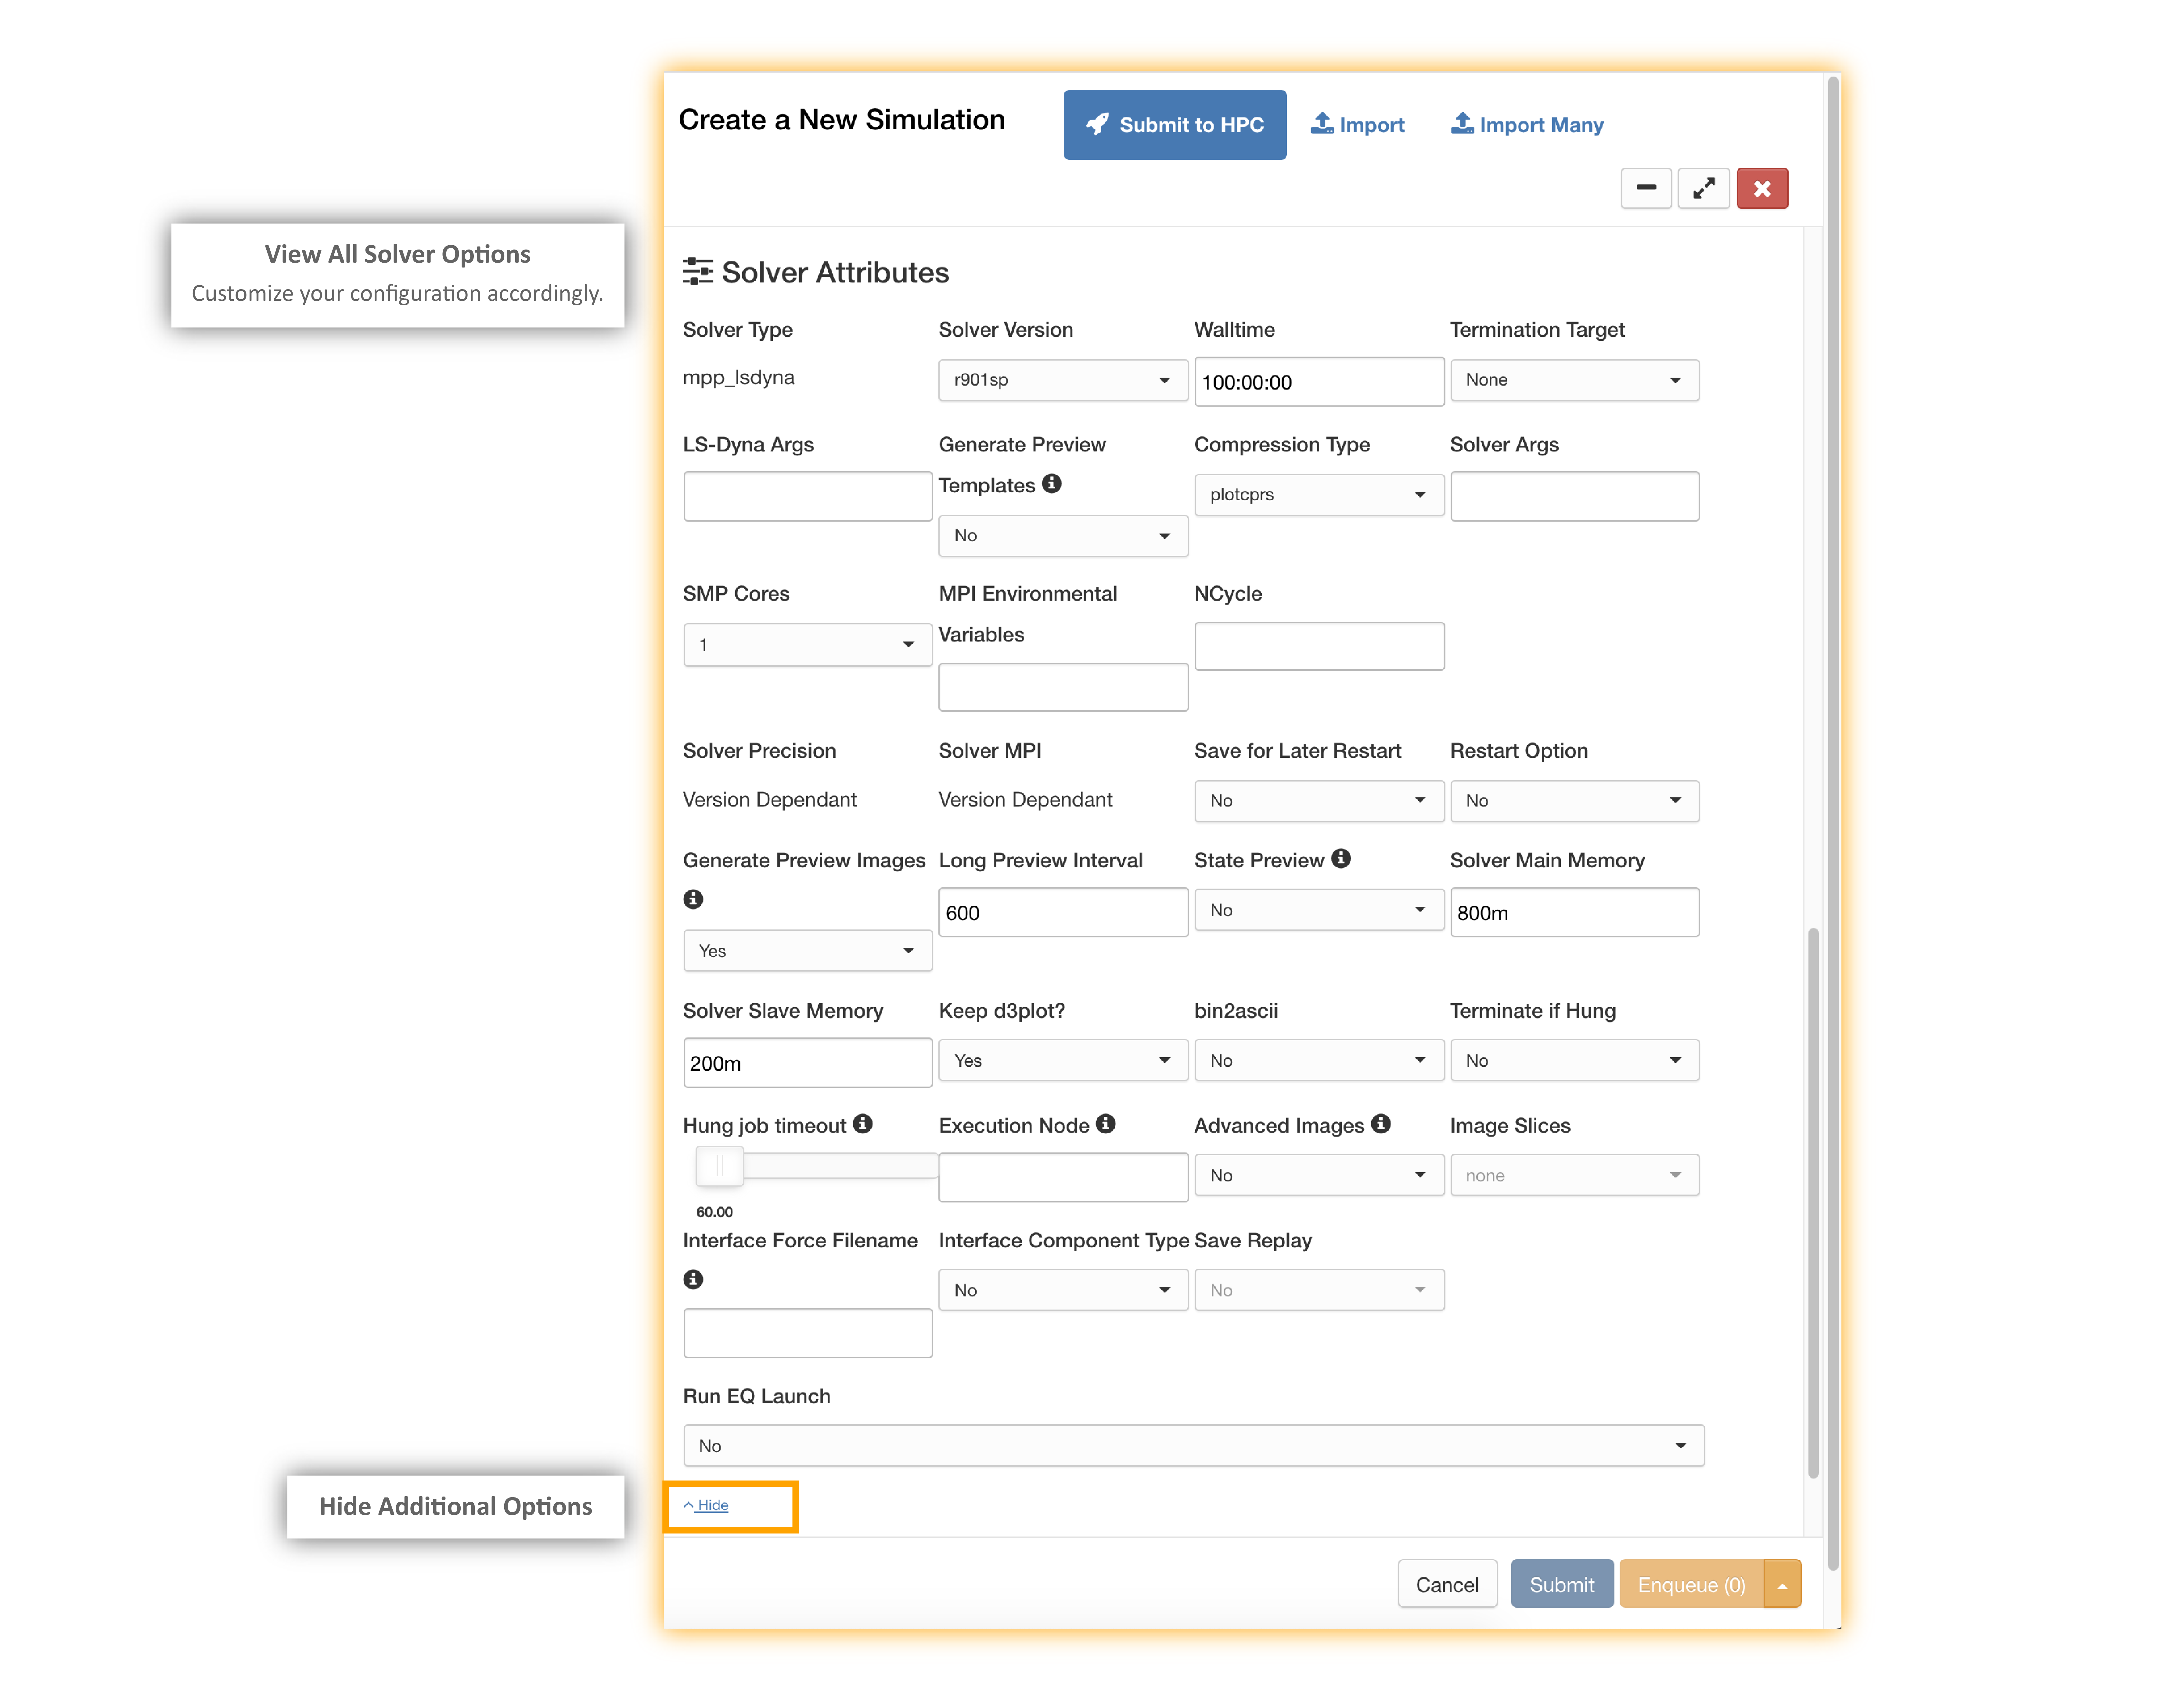The height and width of the screenshot is (1700, 2184).
Task: Click the dialog's inner vertical scrollbar
Action: coord(1813,1203)
